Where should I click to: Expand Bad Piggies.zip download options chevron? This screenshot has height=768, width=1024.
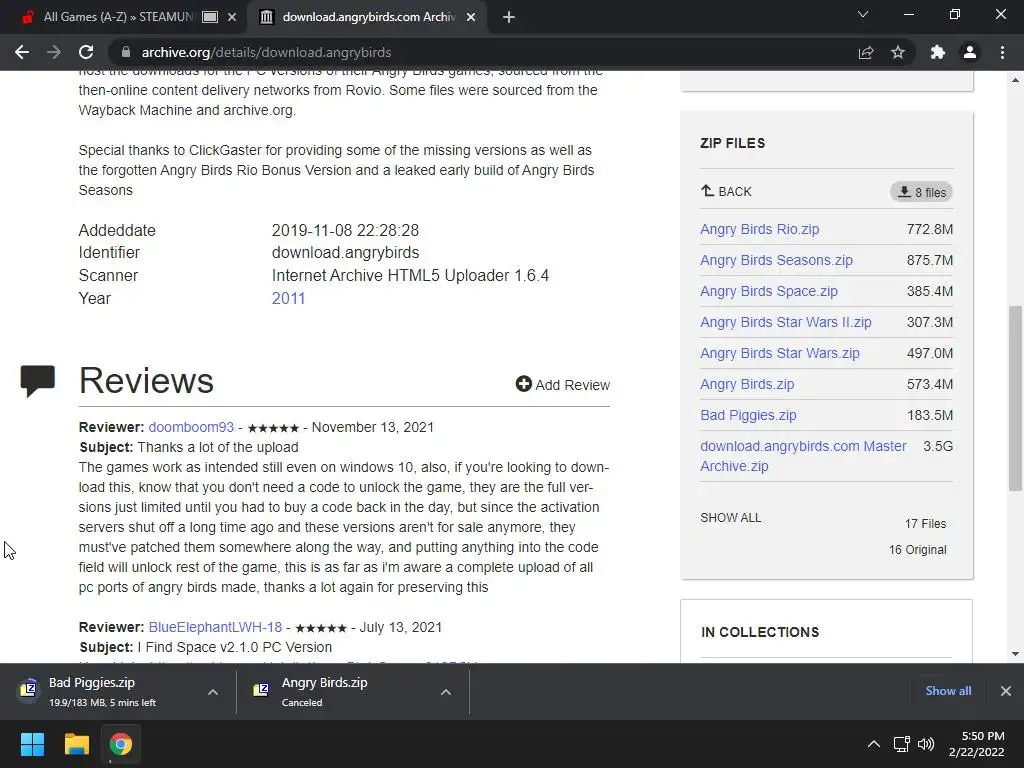point(213,692)
